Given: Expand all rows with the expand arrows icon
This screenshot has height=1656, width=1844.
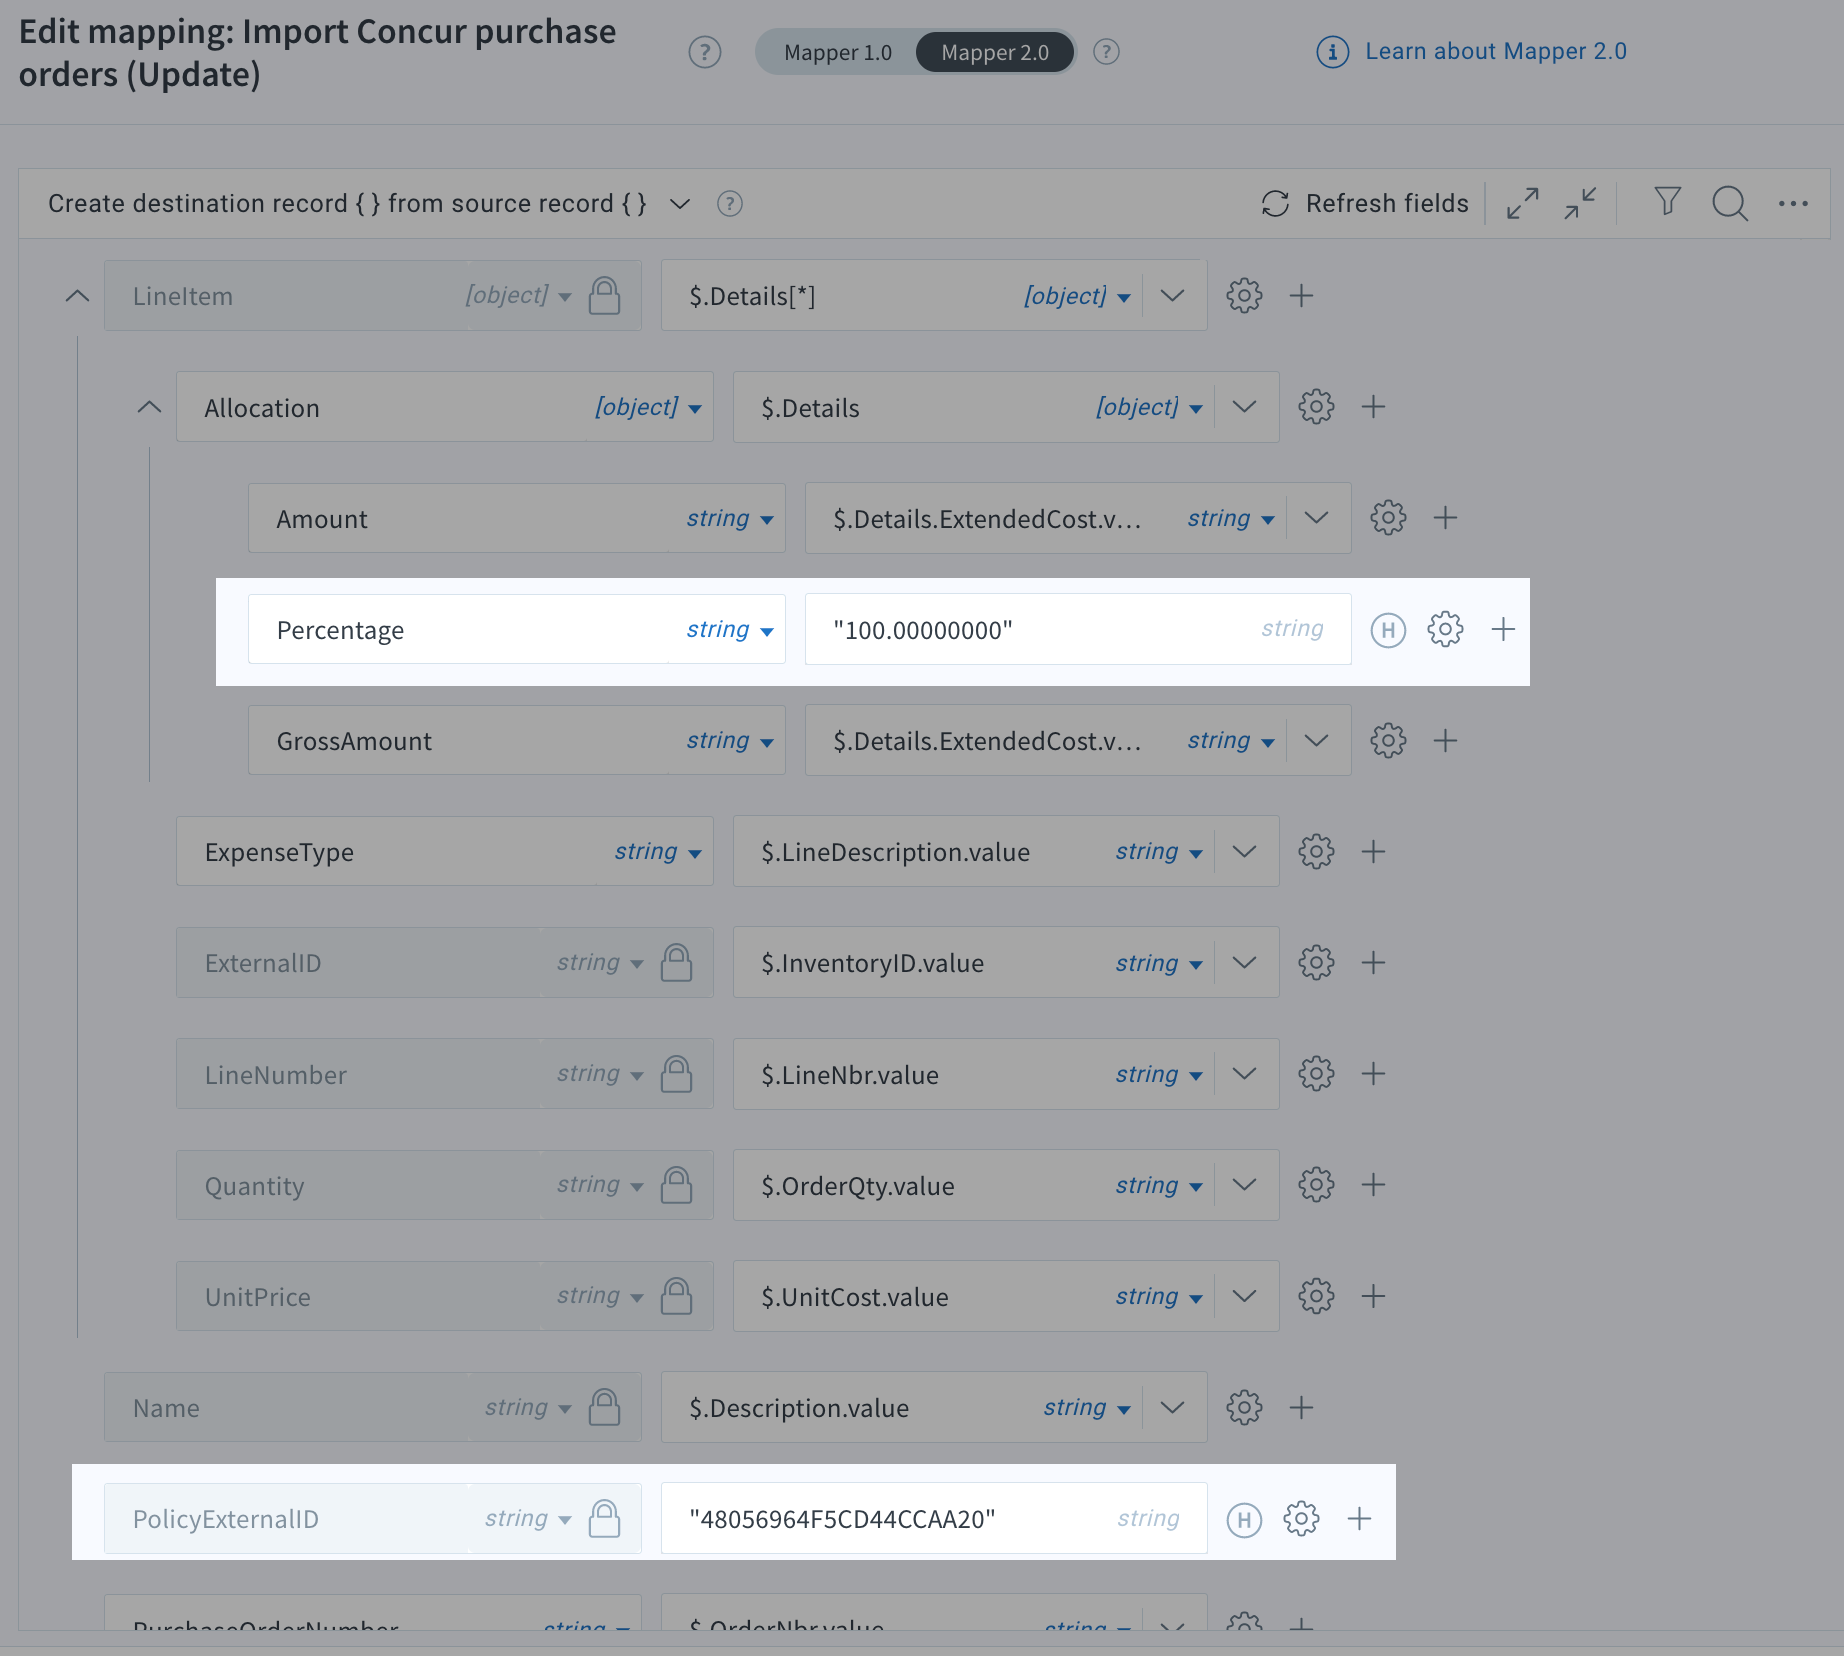Looking at the screenshot, I should [1522, 203].
